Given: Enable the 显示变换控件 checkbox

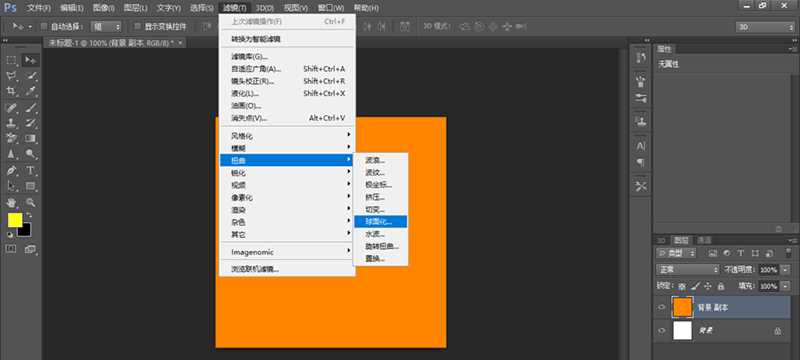Looking at the screenshot, I should 137,27.
